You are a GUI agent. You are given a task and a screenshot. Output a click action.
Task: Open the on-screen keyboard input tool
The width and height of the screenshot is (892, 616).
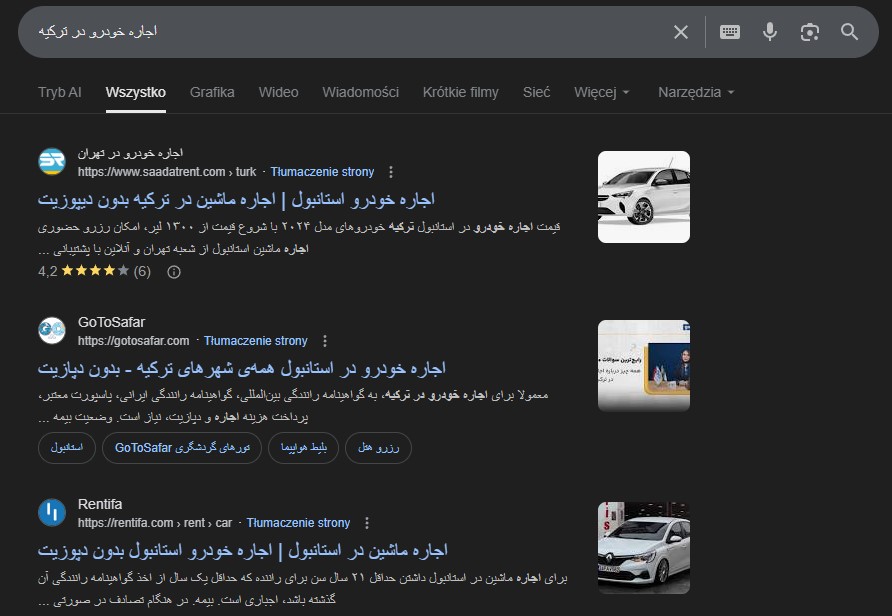tap(730, 32)
